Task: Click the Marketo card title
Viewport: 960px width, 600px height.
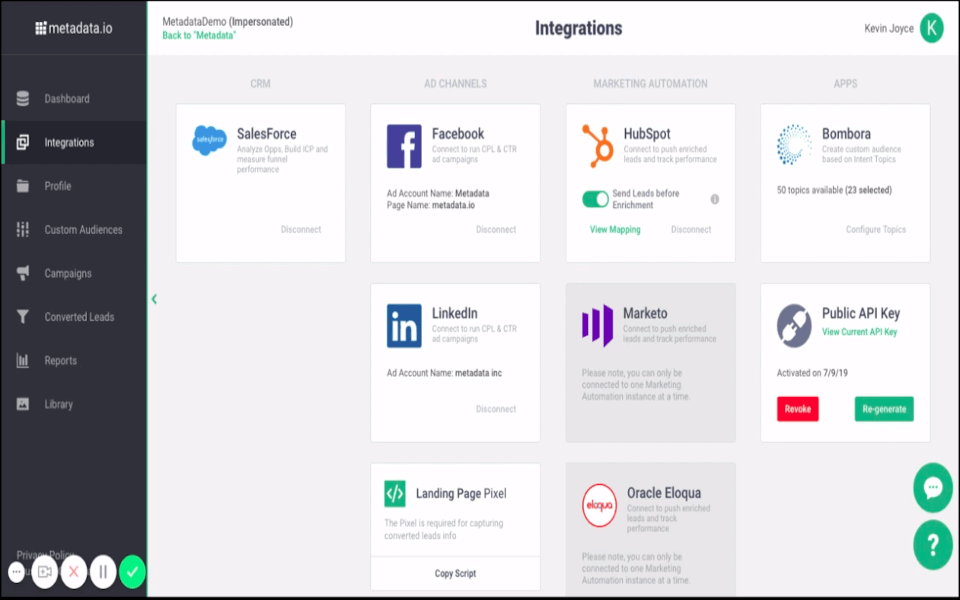Action: point(645,313)
